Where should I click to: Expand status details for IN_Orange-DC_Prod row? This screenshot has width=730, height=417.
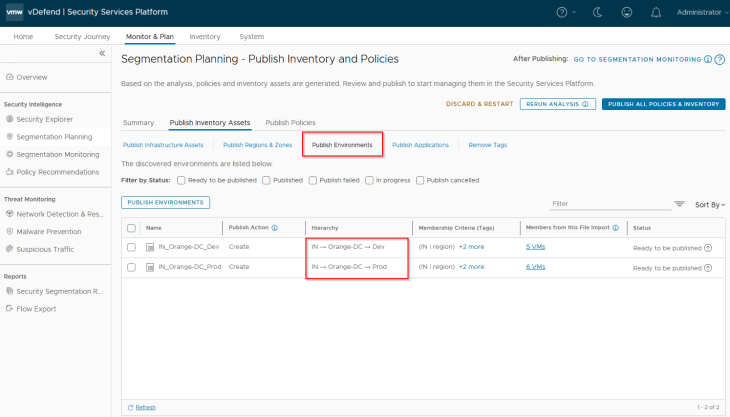point(709,267)
